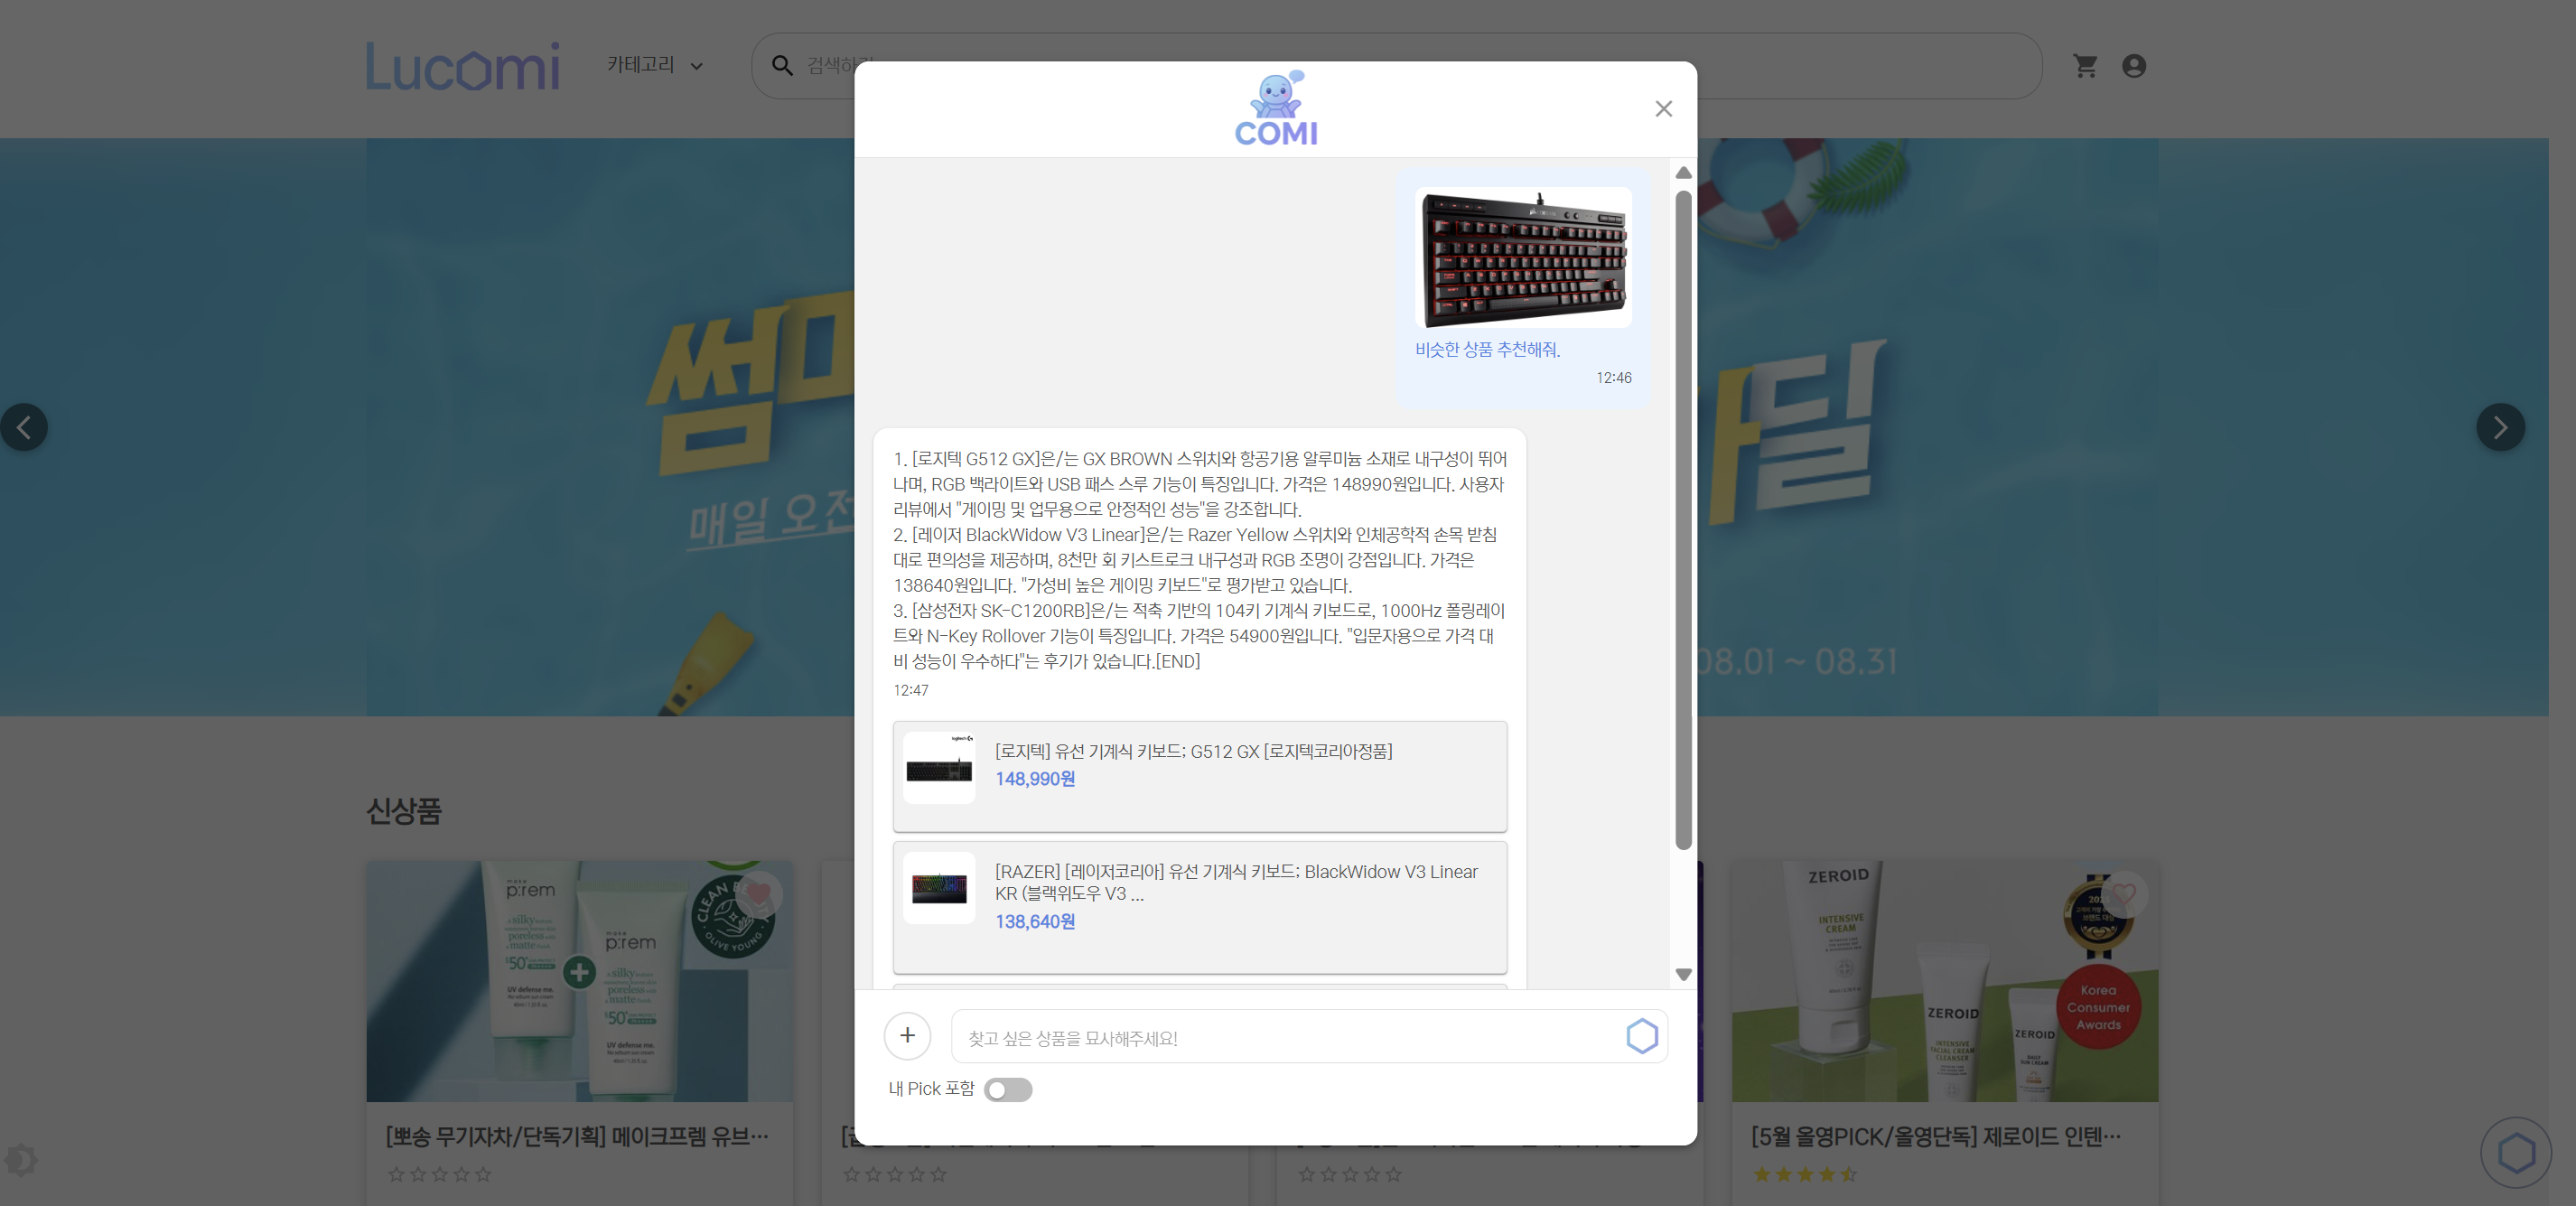The image size is (2576, 1206).
Task: Click the hexagon send icon in chat input
Action: (x=1641, y=1036)
